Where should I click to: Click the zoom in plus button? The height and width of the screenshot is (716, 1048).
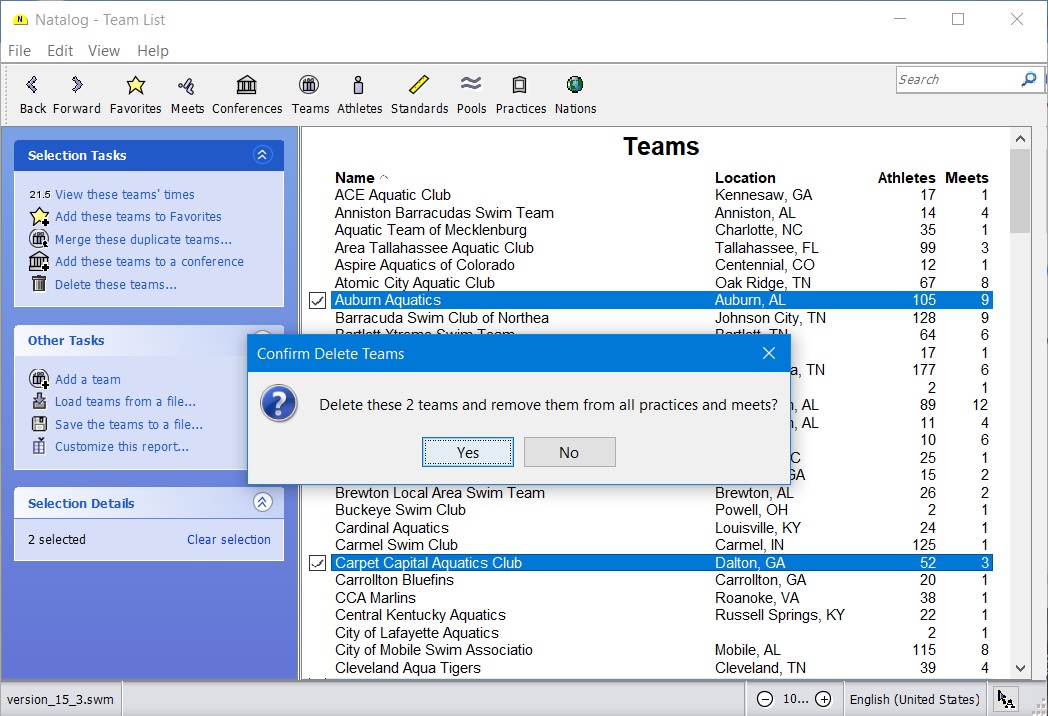pyautogui.click(x=823, y=699)
